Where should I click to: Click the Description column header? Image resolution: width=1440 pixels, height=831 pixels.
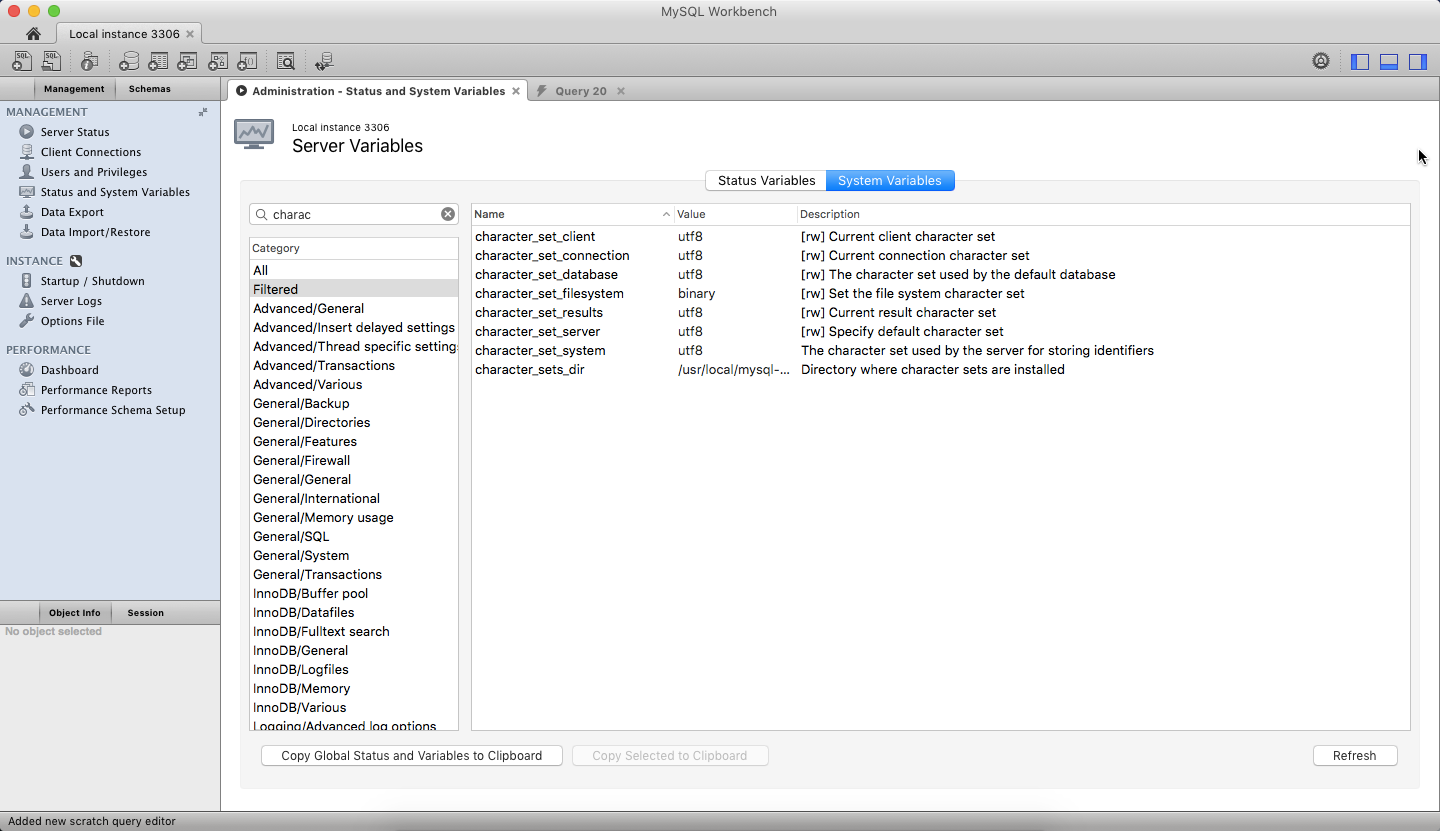[1104, 214]
